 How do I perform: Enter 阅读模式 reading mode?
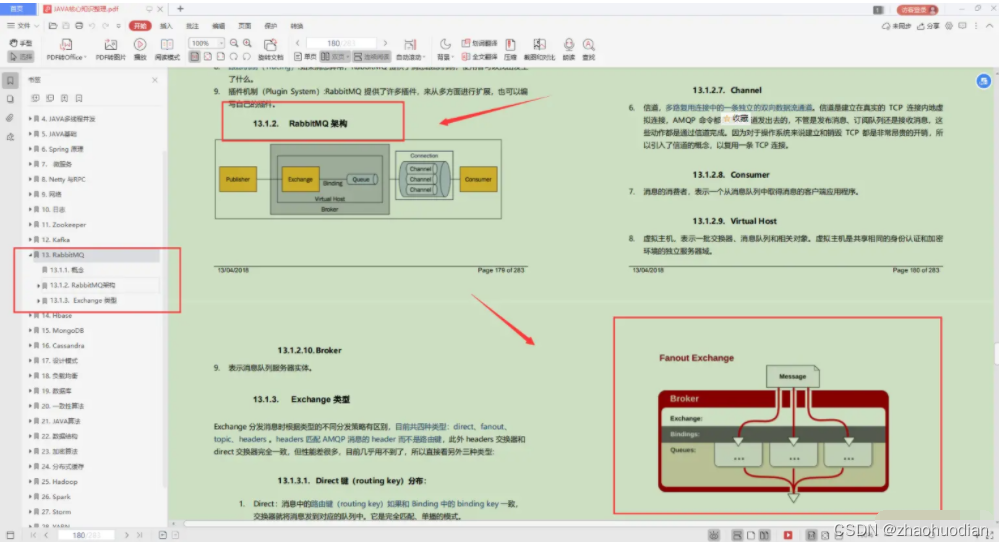pos(167,49)
